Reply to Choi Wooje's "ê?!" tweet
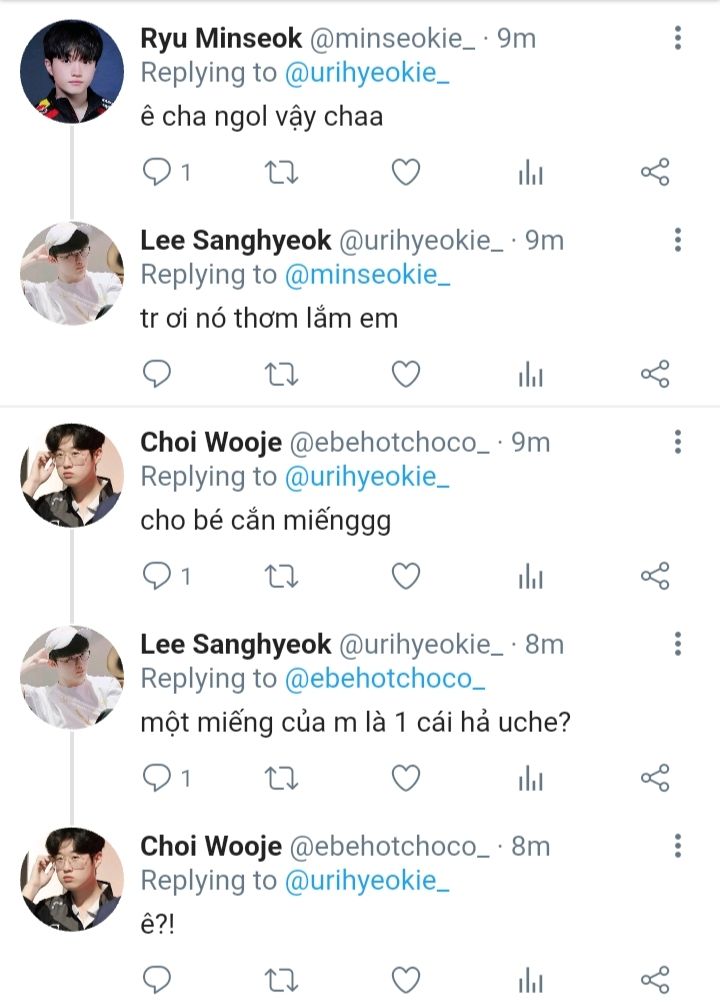Viewport: 720px width, 1006px height. tap(158, 978)
